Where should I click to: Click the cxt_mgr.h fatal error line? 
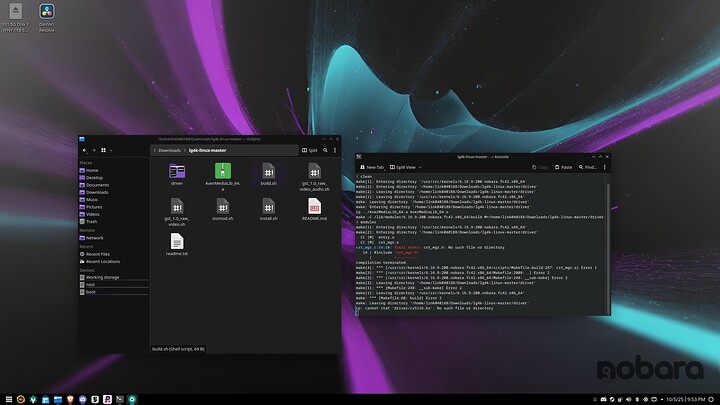[430, 248]
